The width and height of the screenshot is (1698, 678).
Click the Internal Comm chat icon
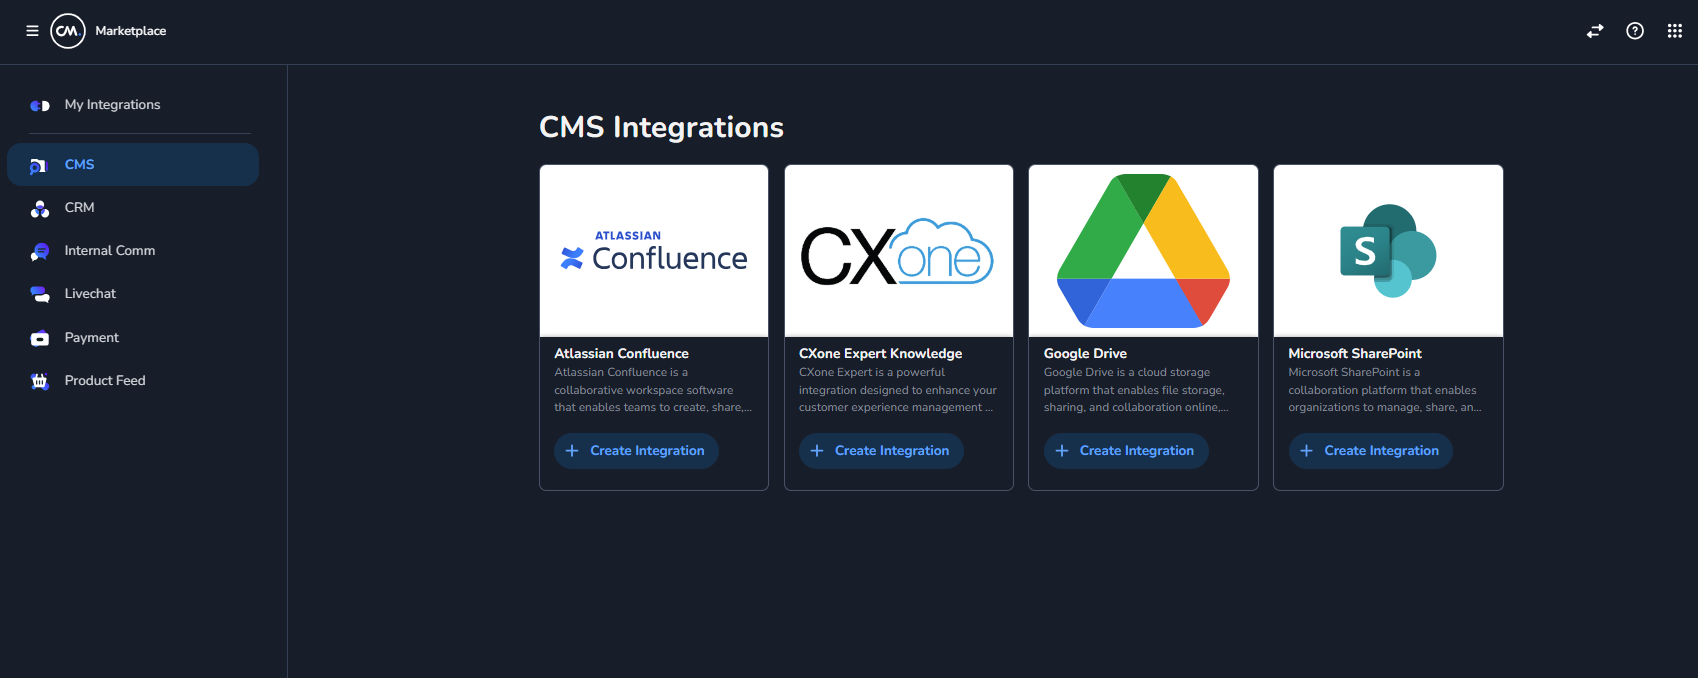(40, 251)
